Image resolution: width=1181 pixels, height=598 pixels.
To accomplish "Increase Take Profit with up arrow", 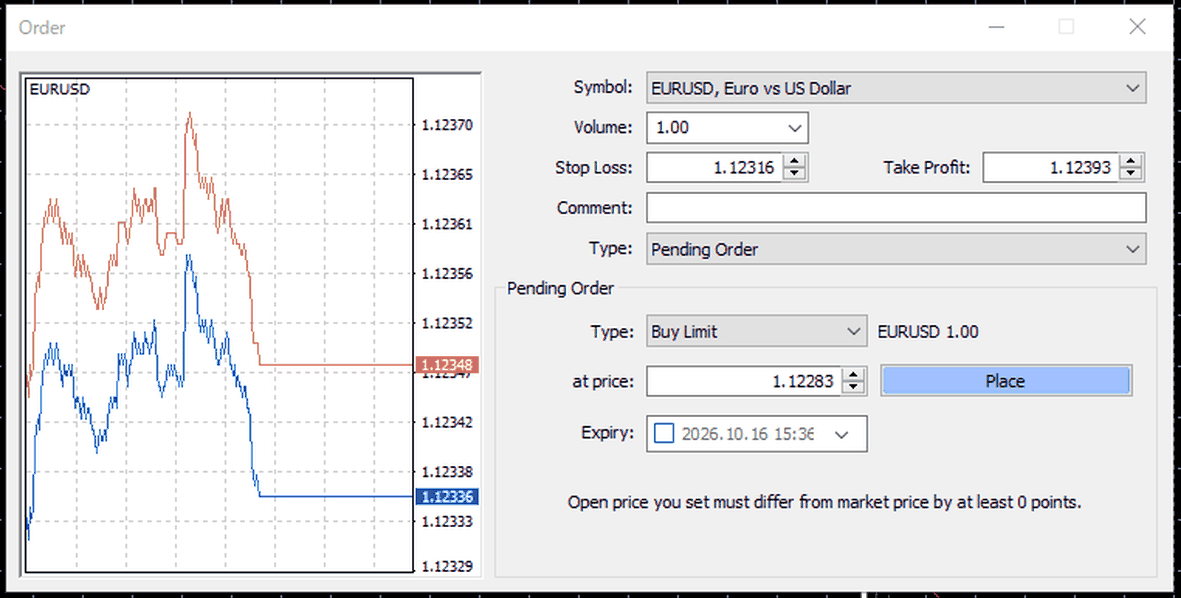I will pos(1131,160).
